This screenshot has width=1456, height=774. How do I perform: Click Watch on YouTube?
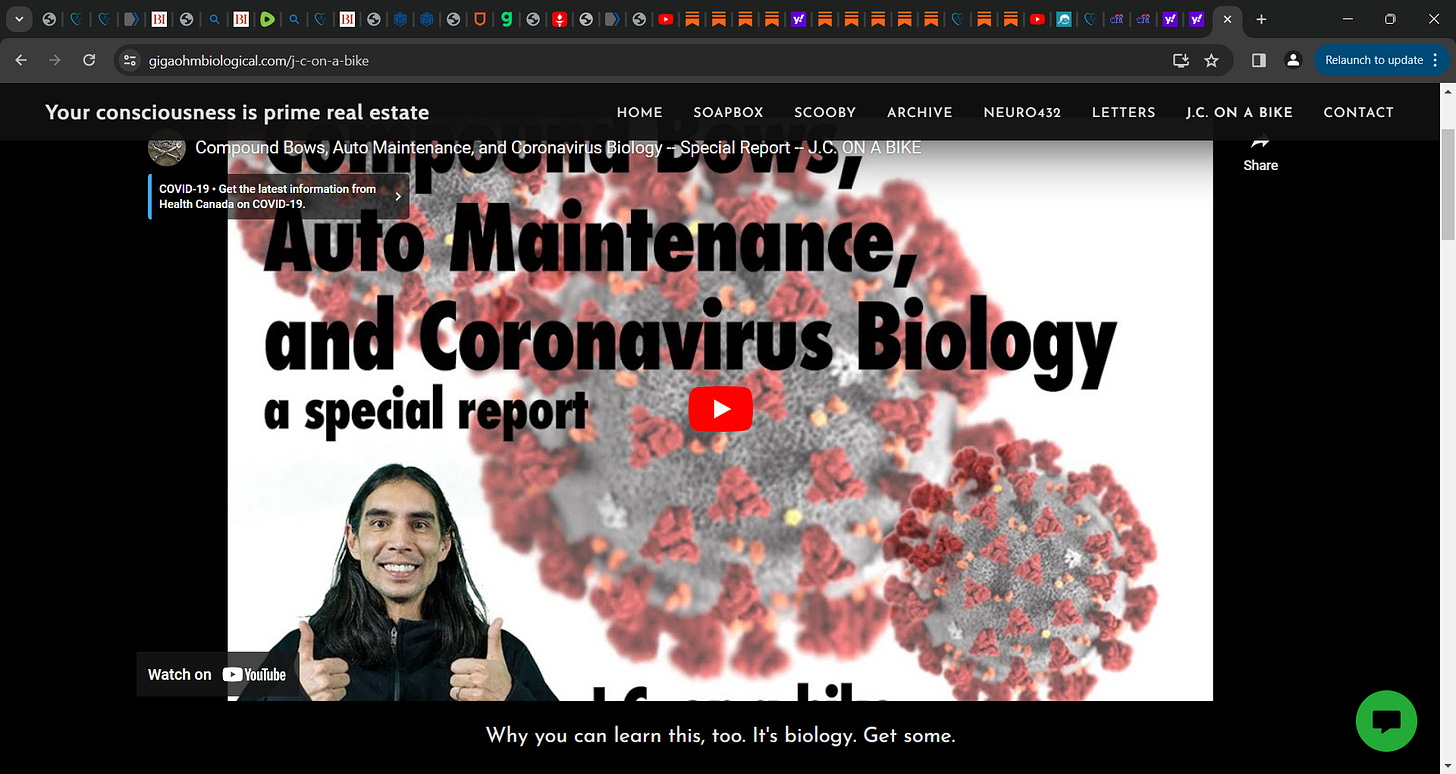click(216, 674)
